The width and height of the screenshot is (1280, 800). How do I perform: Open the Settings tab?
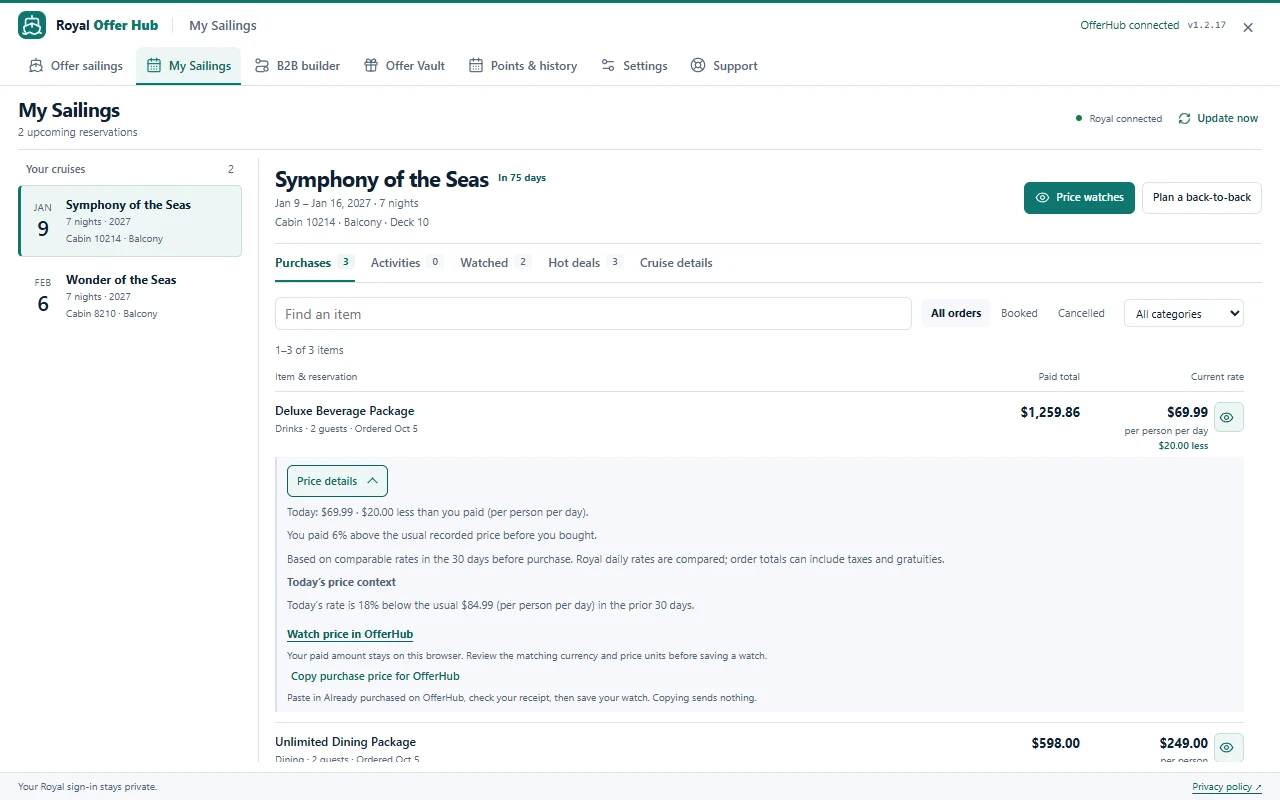[x=634, y=66]
